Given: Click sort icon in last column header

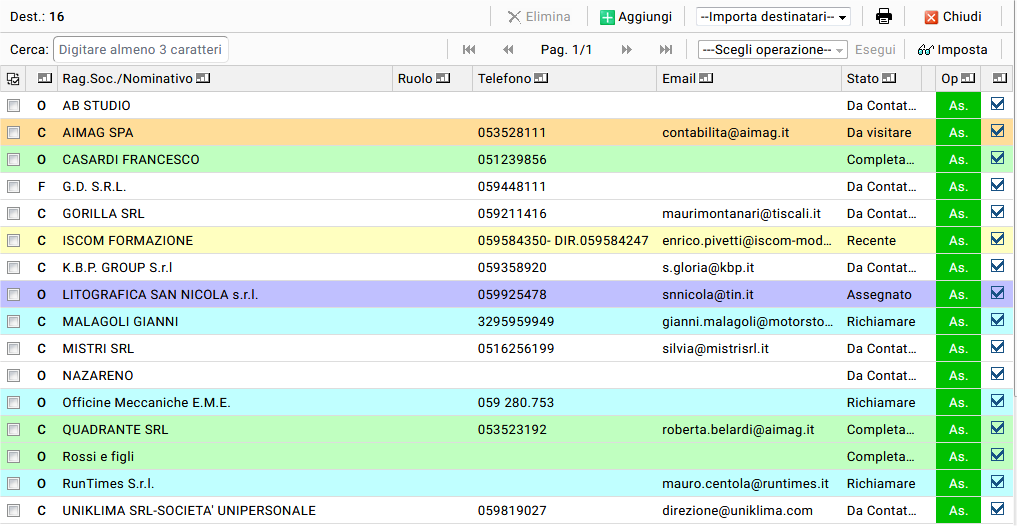Looking at the screenshot, I should [x=999, y=78].
